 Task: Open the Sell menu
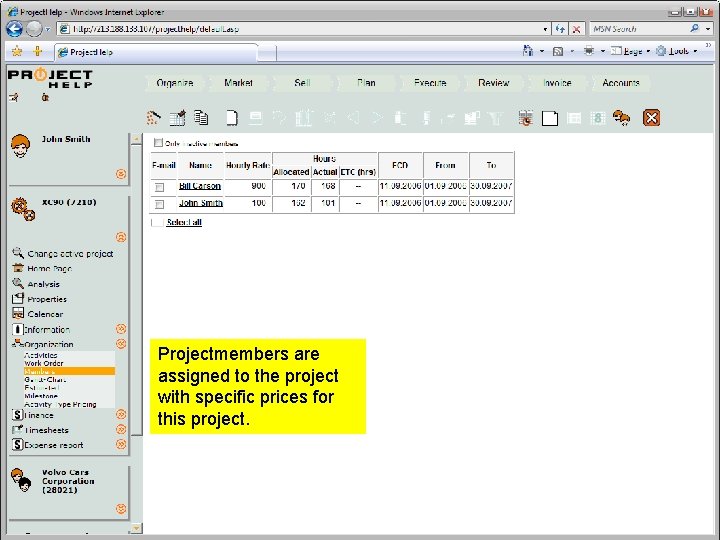tap(302, 83)
